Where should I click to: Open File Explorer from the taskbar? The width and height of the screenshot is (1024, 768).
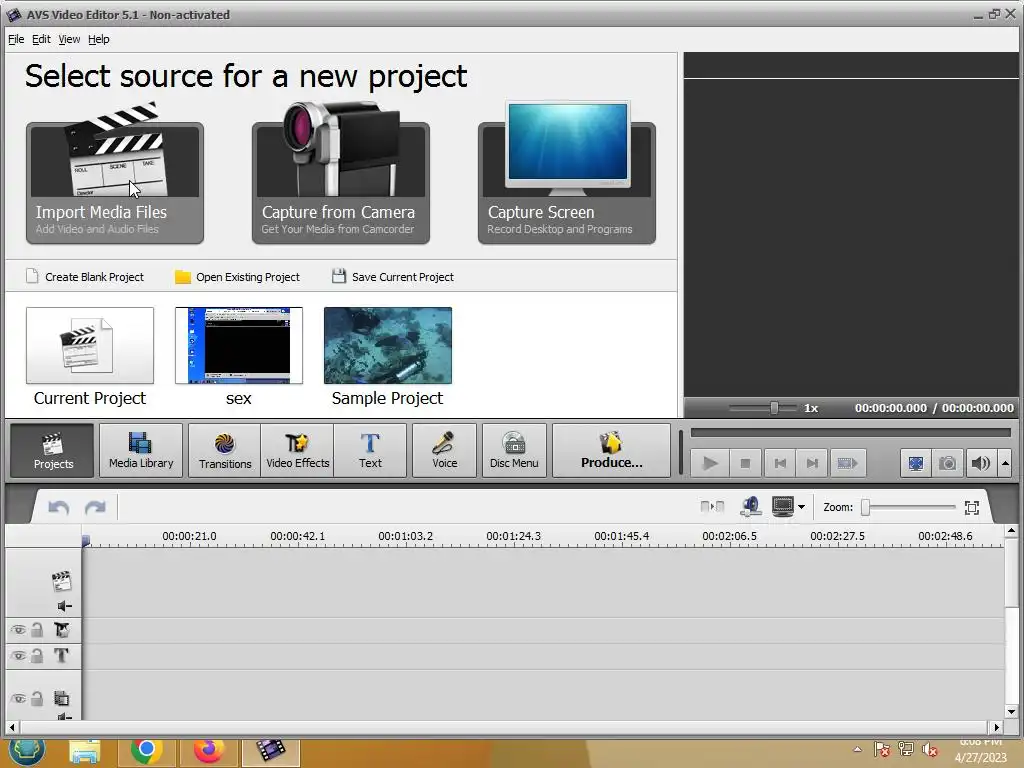tap(85, 752)
